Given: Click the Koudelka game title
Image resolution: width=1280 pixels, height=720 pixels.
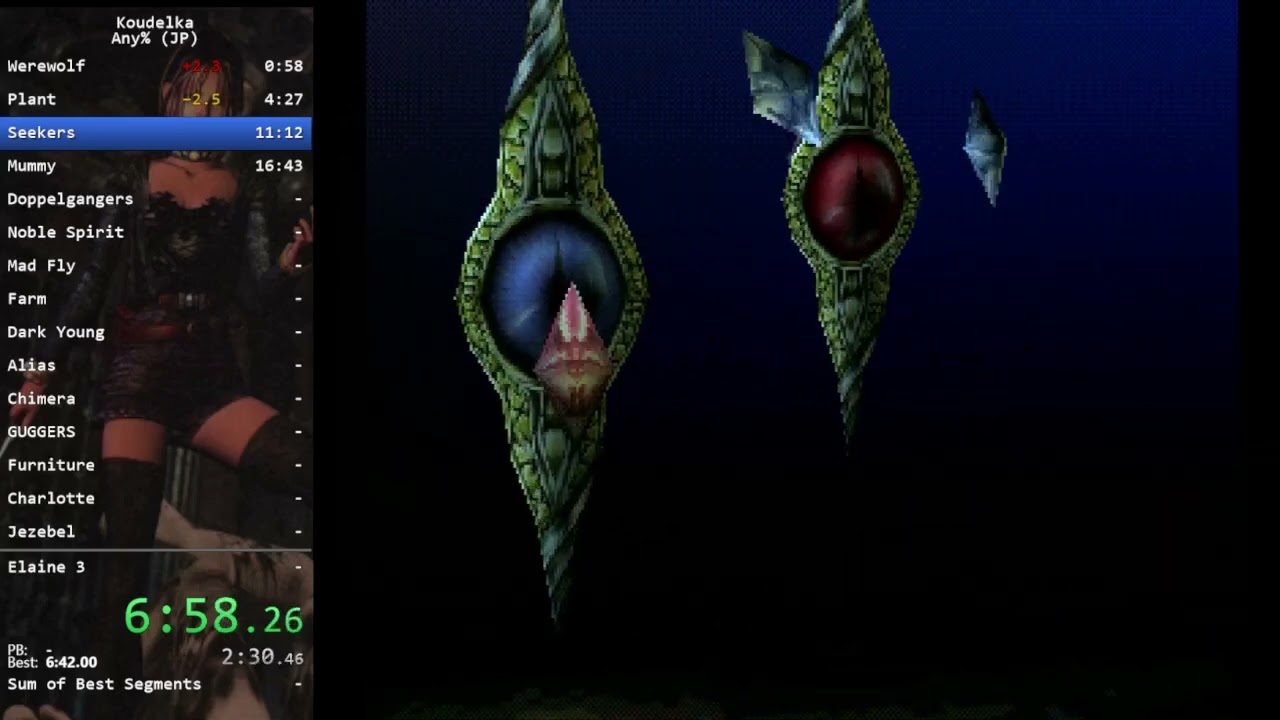Looking at the screenshot, I should click(x=155, y=22).
